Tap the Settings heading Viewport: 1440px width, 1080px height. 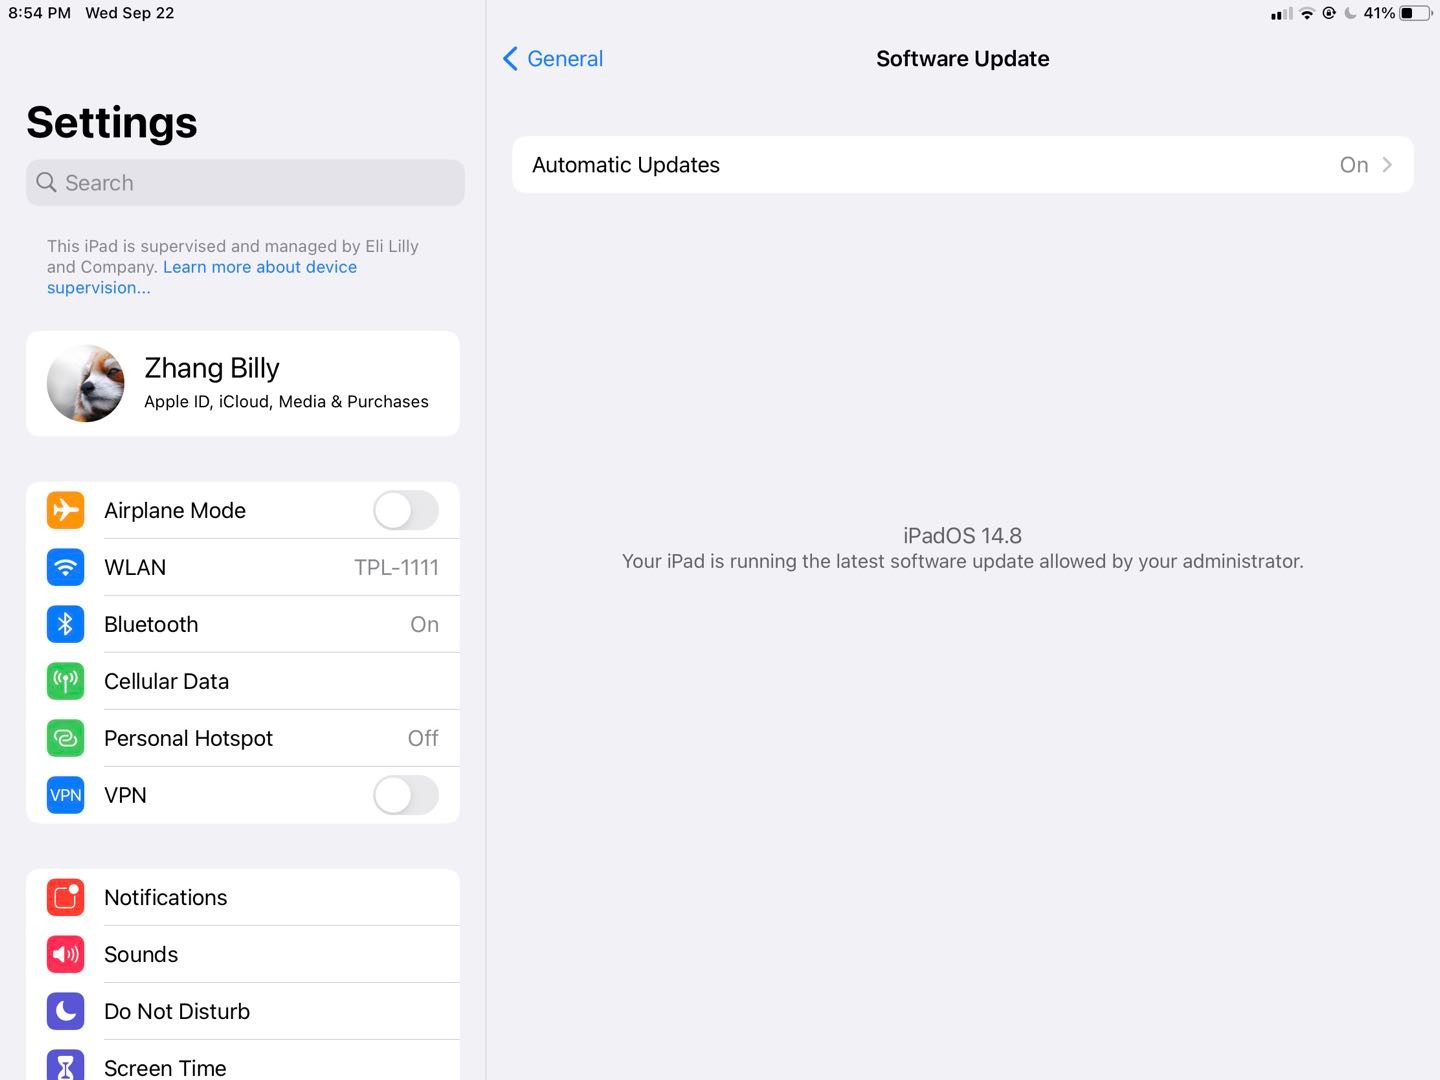(x=112, y=122)
